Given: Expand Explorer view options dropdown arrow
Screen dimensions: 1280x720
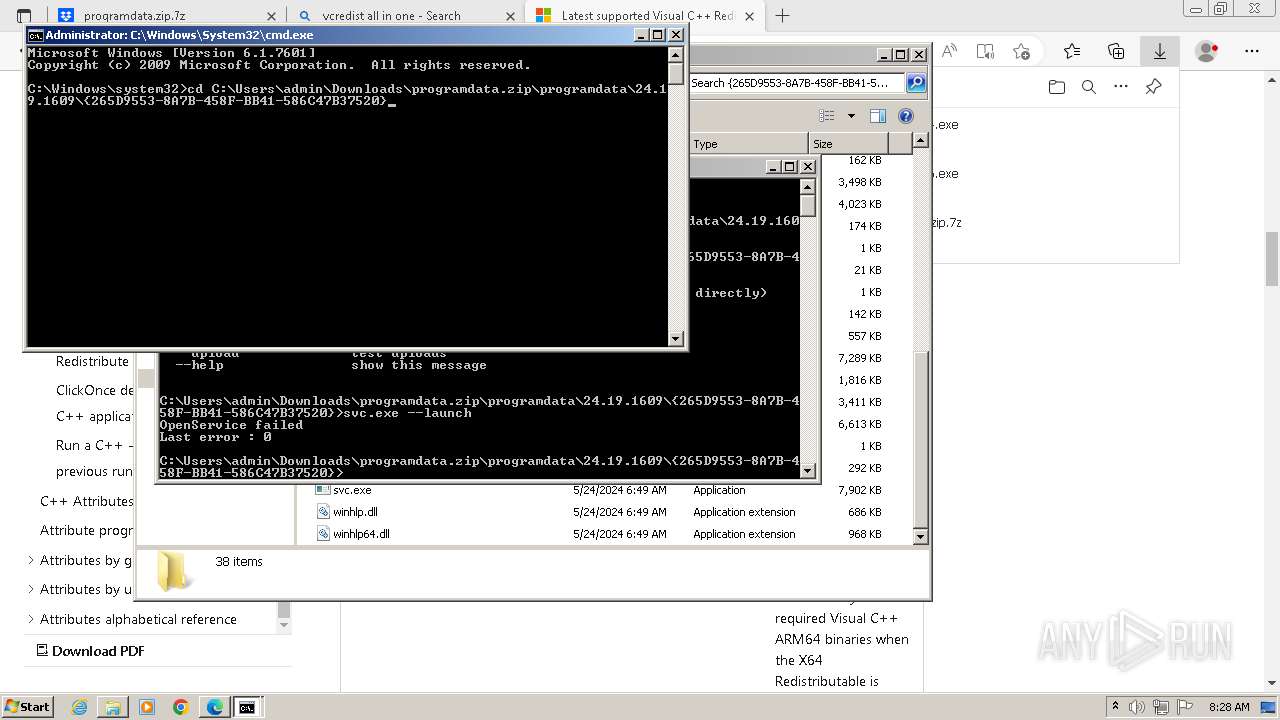Looking at the screenshot, I should coord(851,116).
